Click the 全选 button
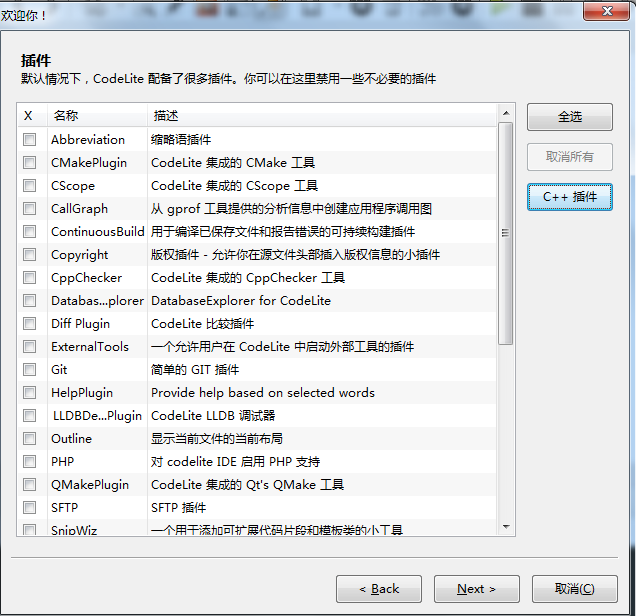Screen dimensions: 636x616 point(569,117)
